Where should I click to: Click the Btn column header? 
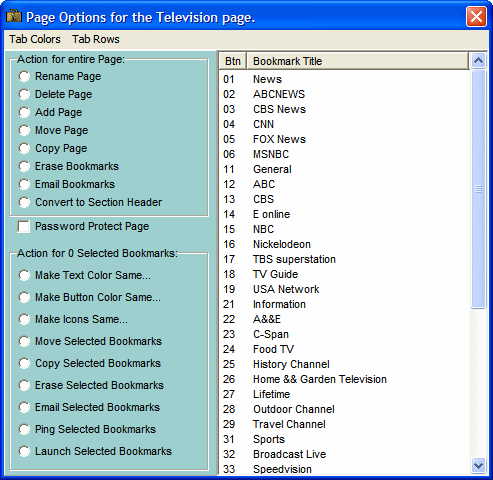tap(233, 61)
